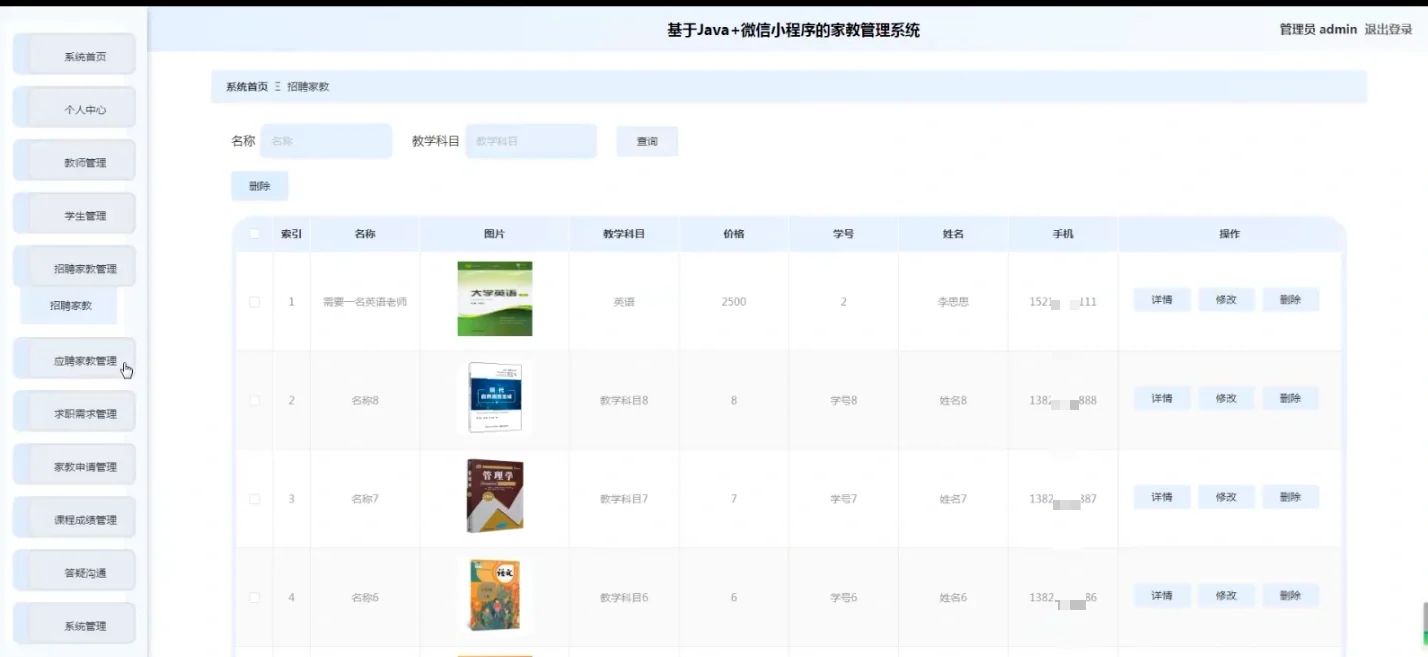Collapse the 招聘家教管理 menu group
Viewport: 1428px width, 657px height.
[73, 266]
